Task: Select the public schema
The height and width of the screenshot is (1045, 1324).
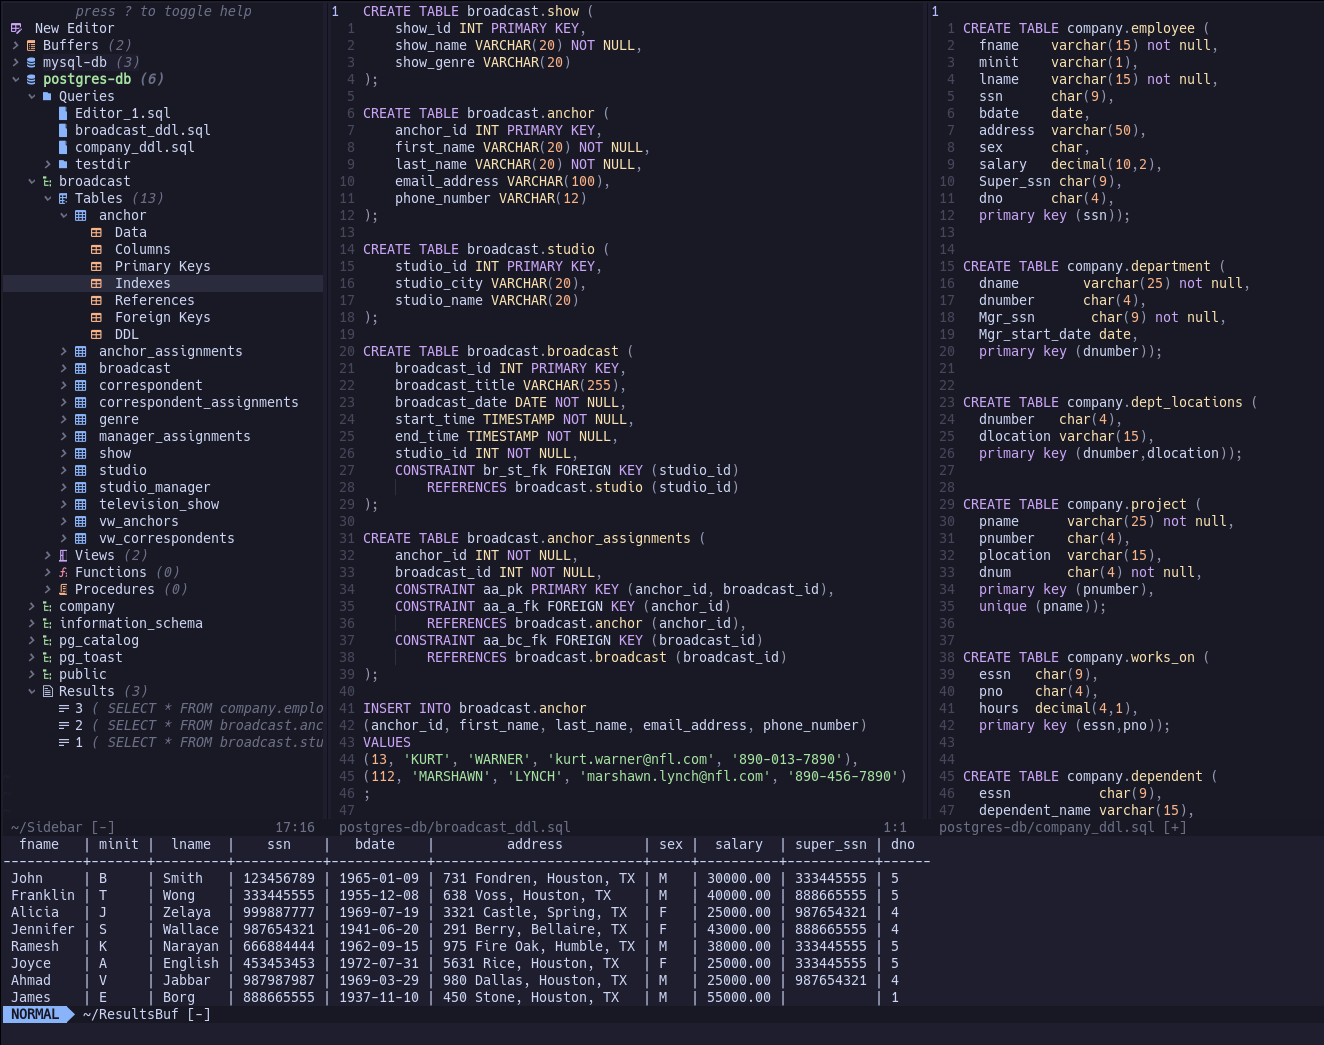Action: [83, 674]
